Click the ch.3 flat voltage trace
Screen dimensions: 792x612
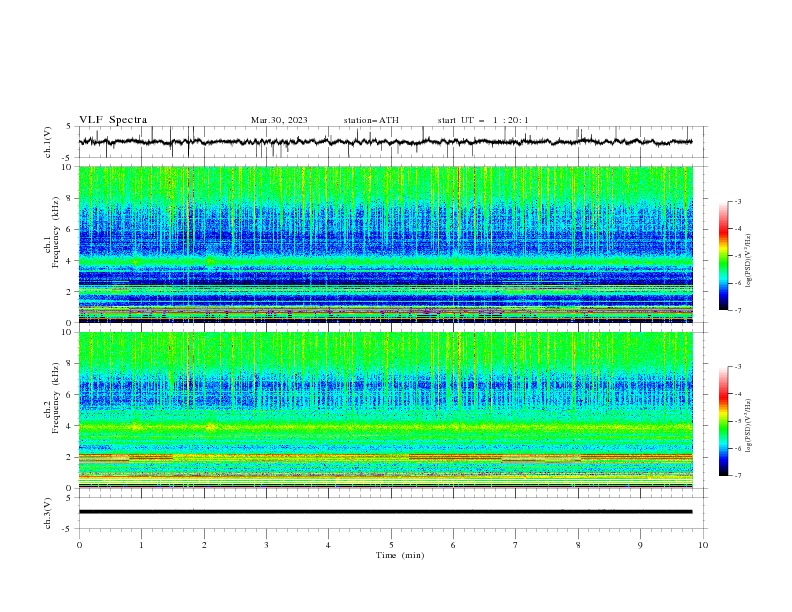pyautogui.click(x=385, y=512)
